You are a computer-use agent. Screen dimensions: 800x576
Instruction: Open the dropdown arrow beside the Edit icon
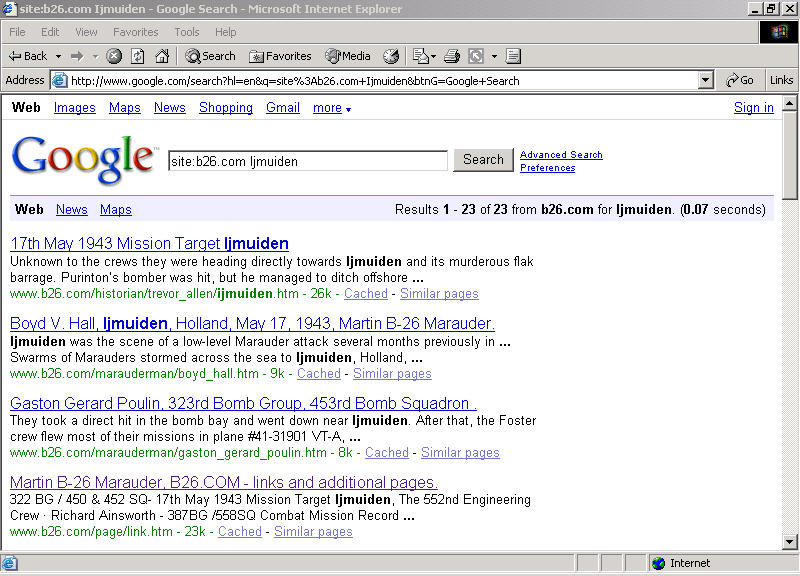point(494,56)
